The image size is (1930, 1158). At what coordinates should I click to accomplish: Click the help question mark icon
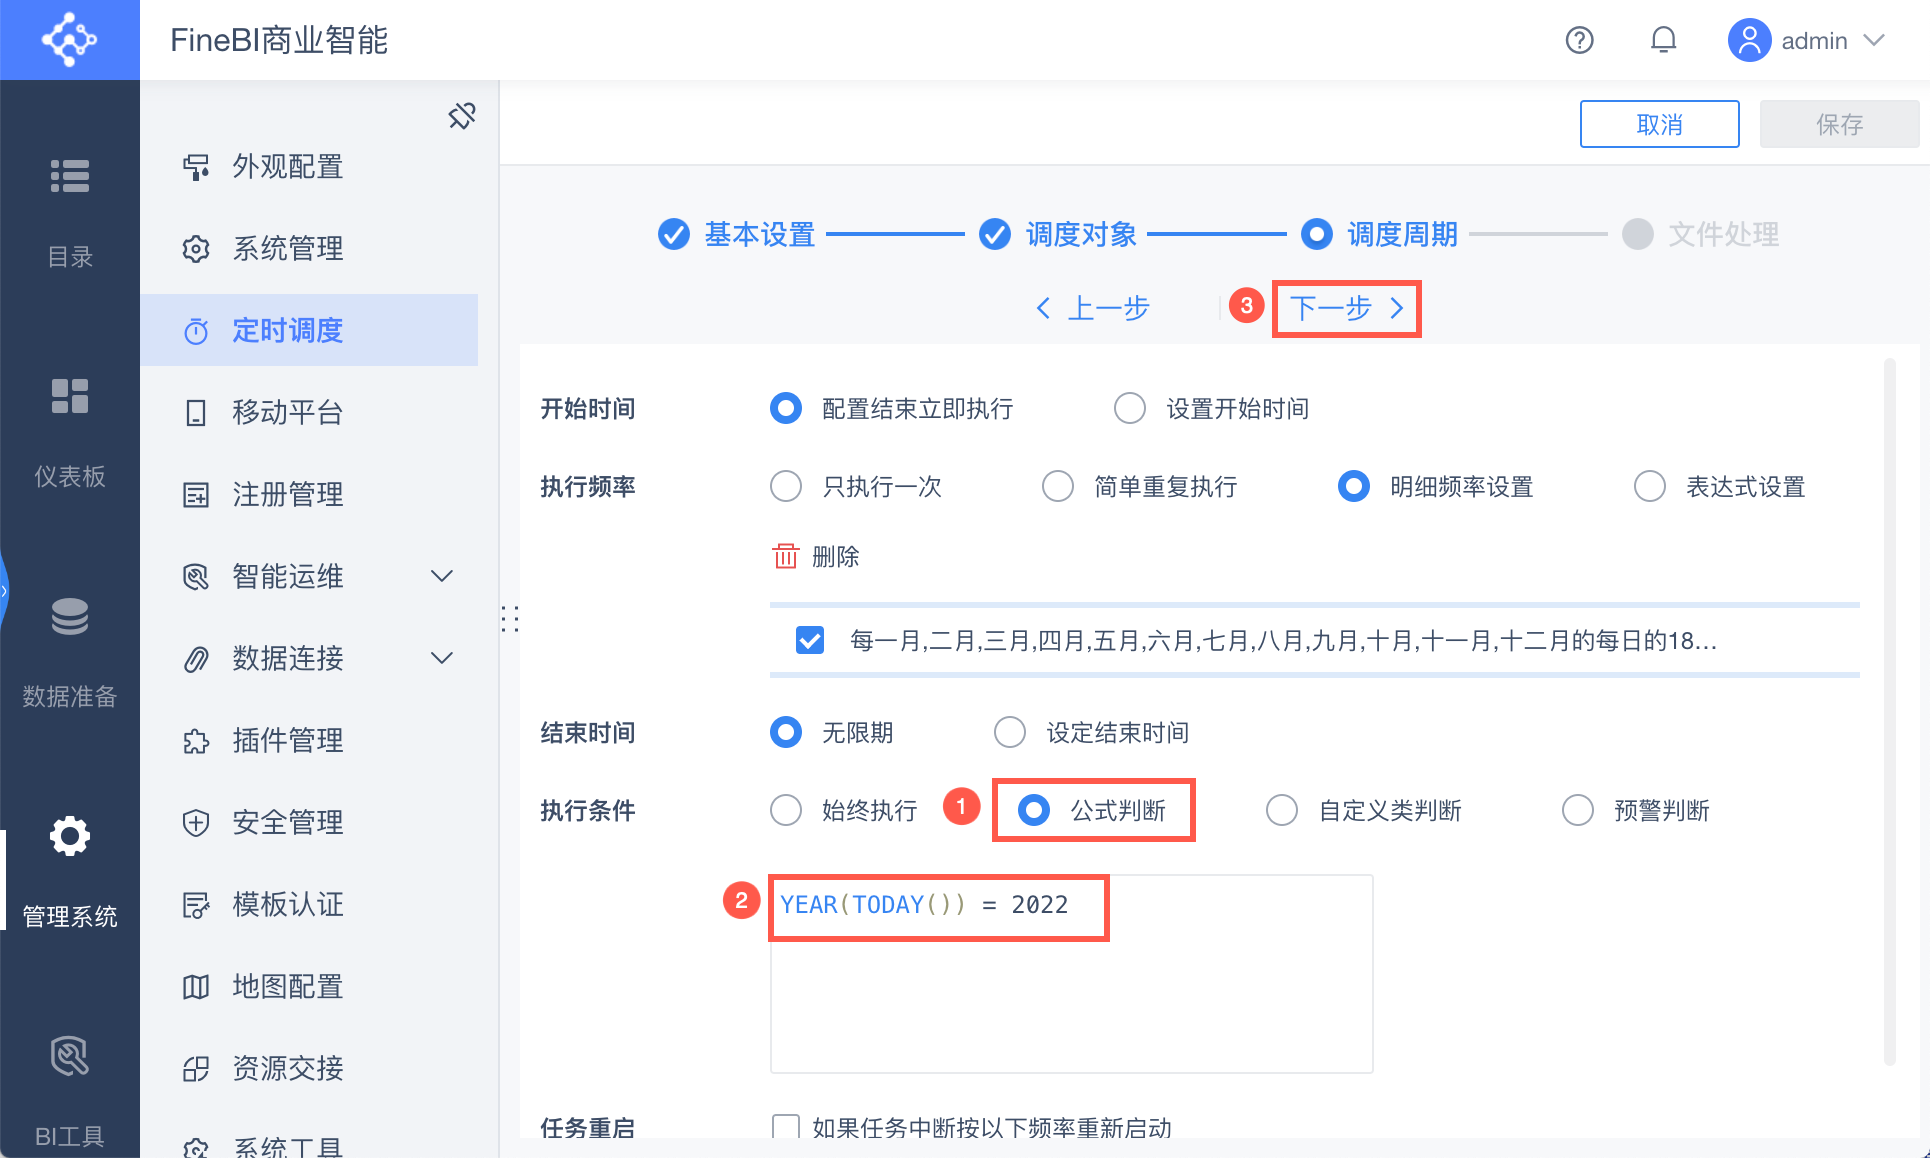pyautogui.click(x=1579, y=40)
